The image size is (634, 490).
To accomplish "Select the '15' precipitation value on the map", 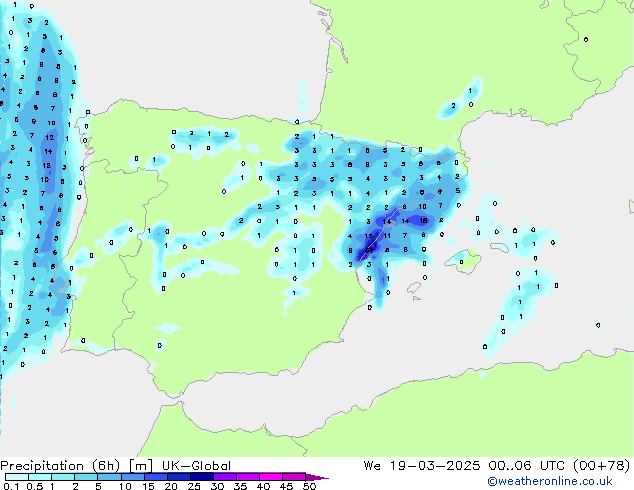I will tap(368, 236).
